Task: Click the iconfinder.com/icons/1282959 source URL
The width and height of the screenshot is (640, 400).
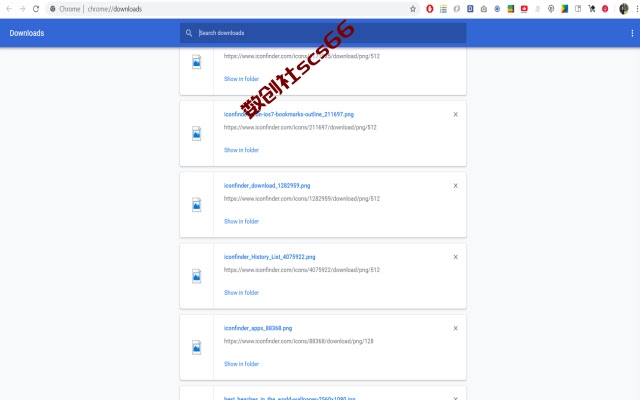Action: coord(302,199)
